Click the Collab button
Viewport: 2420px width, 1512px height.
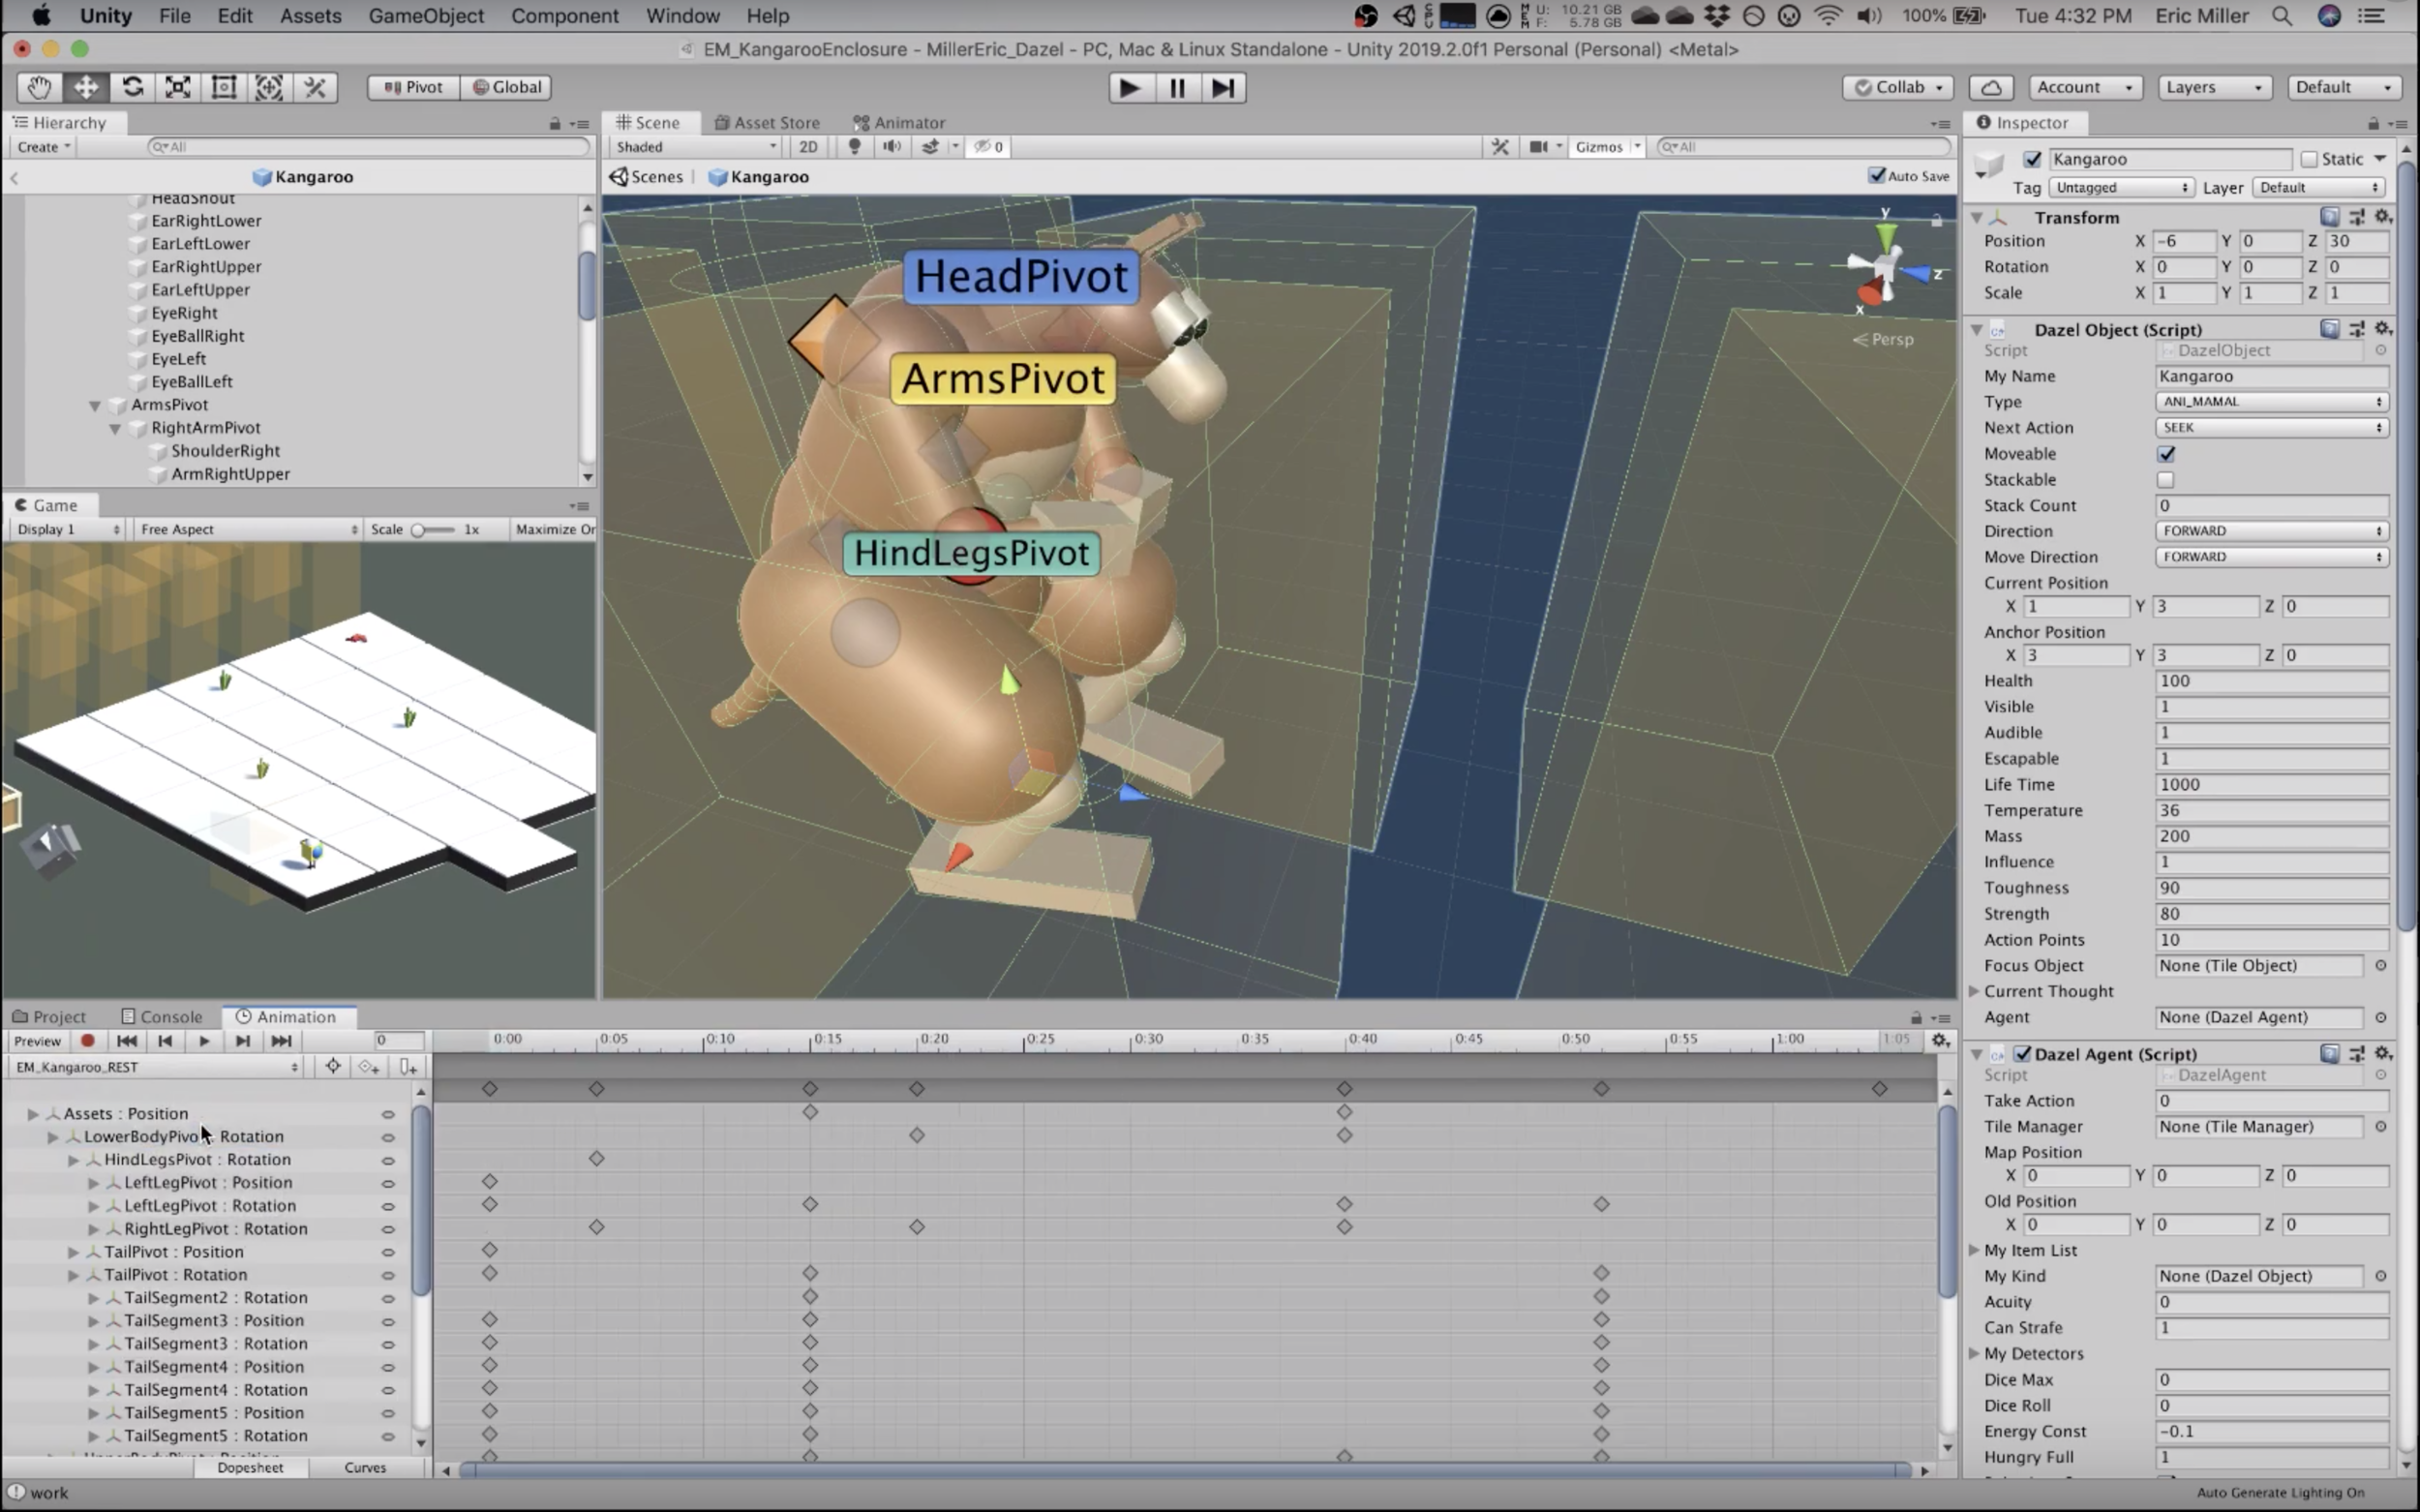pos(1898,87)
